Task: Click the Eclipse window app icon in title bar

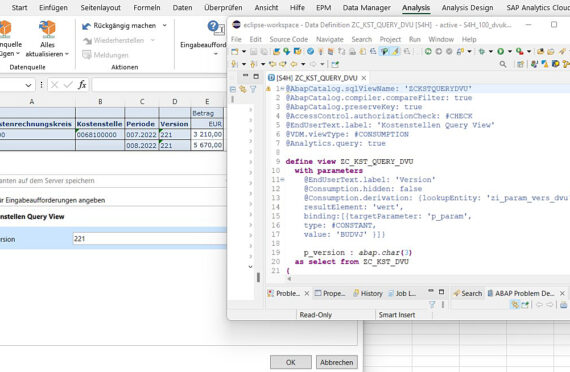Action: click(x=236, y=25)
